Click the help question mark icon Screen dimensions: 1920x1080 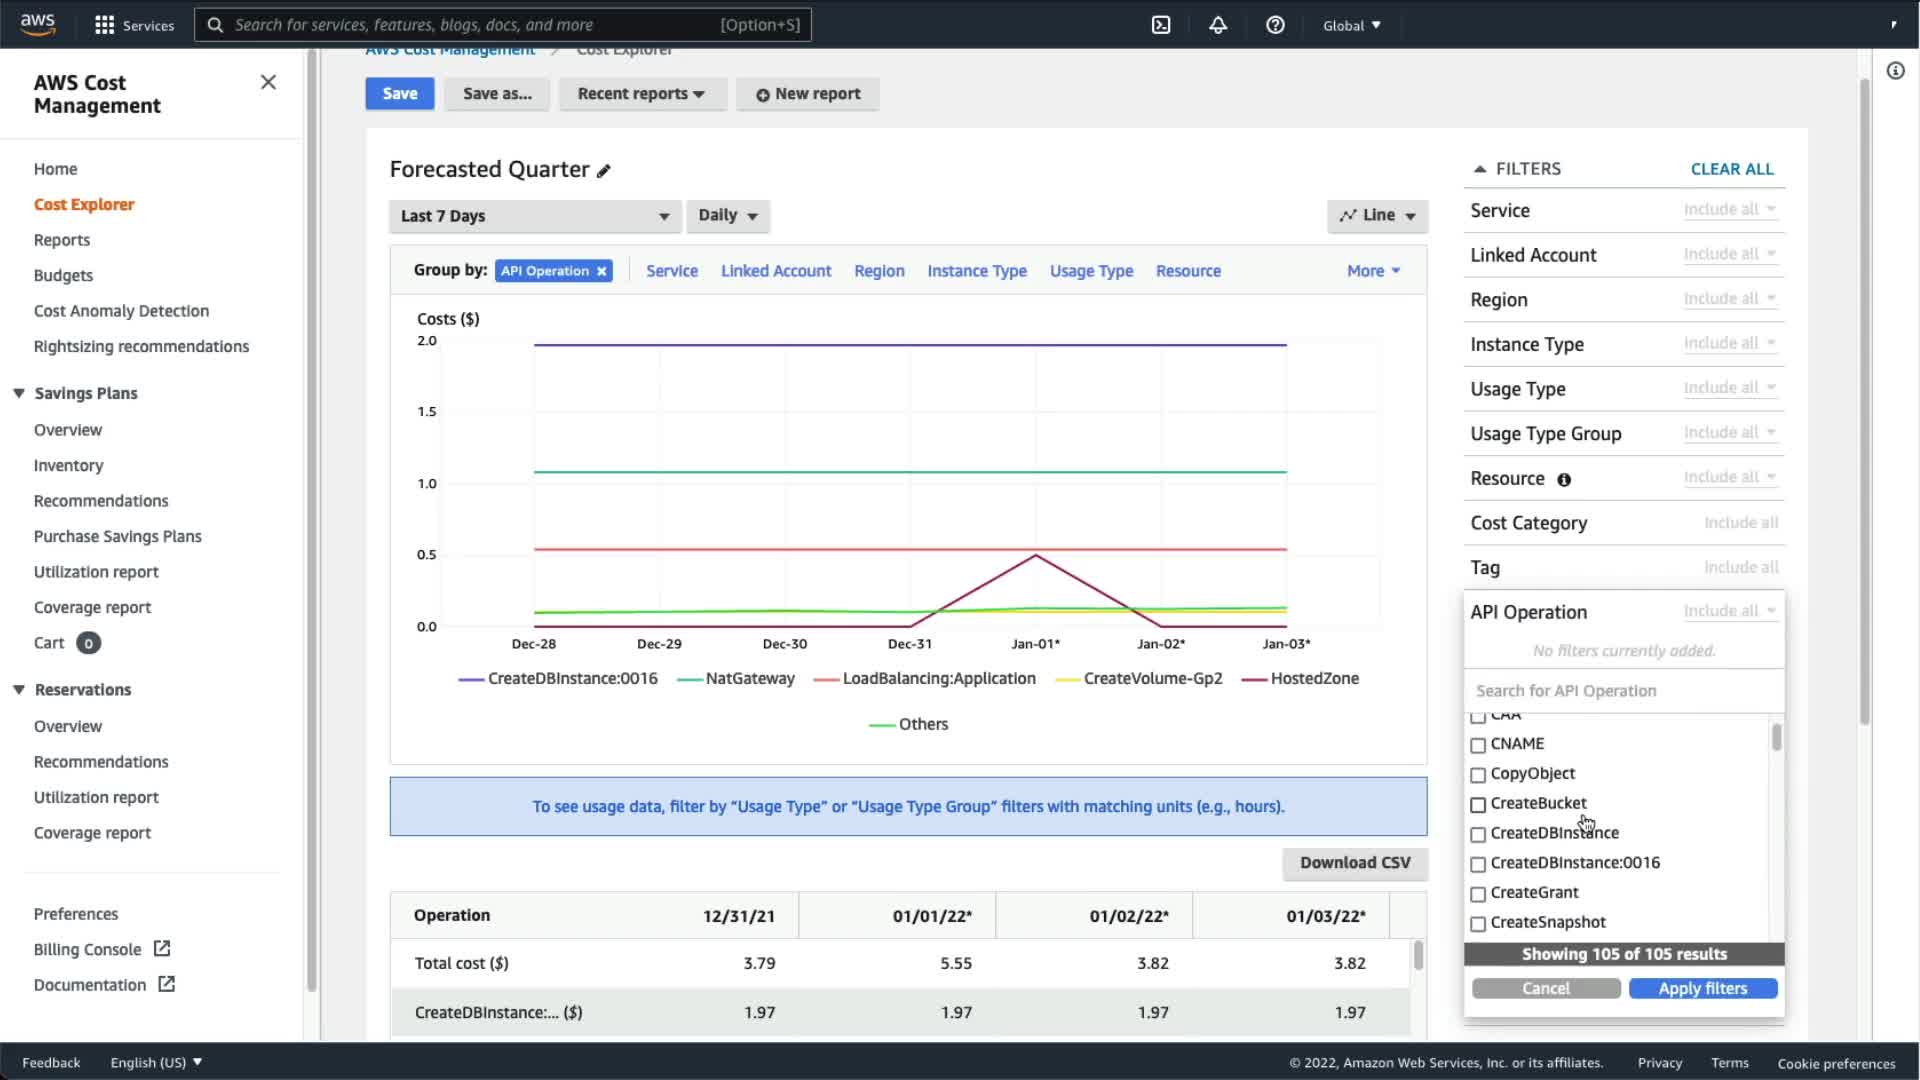[x=1275, y=25]
